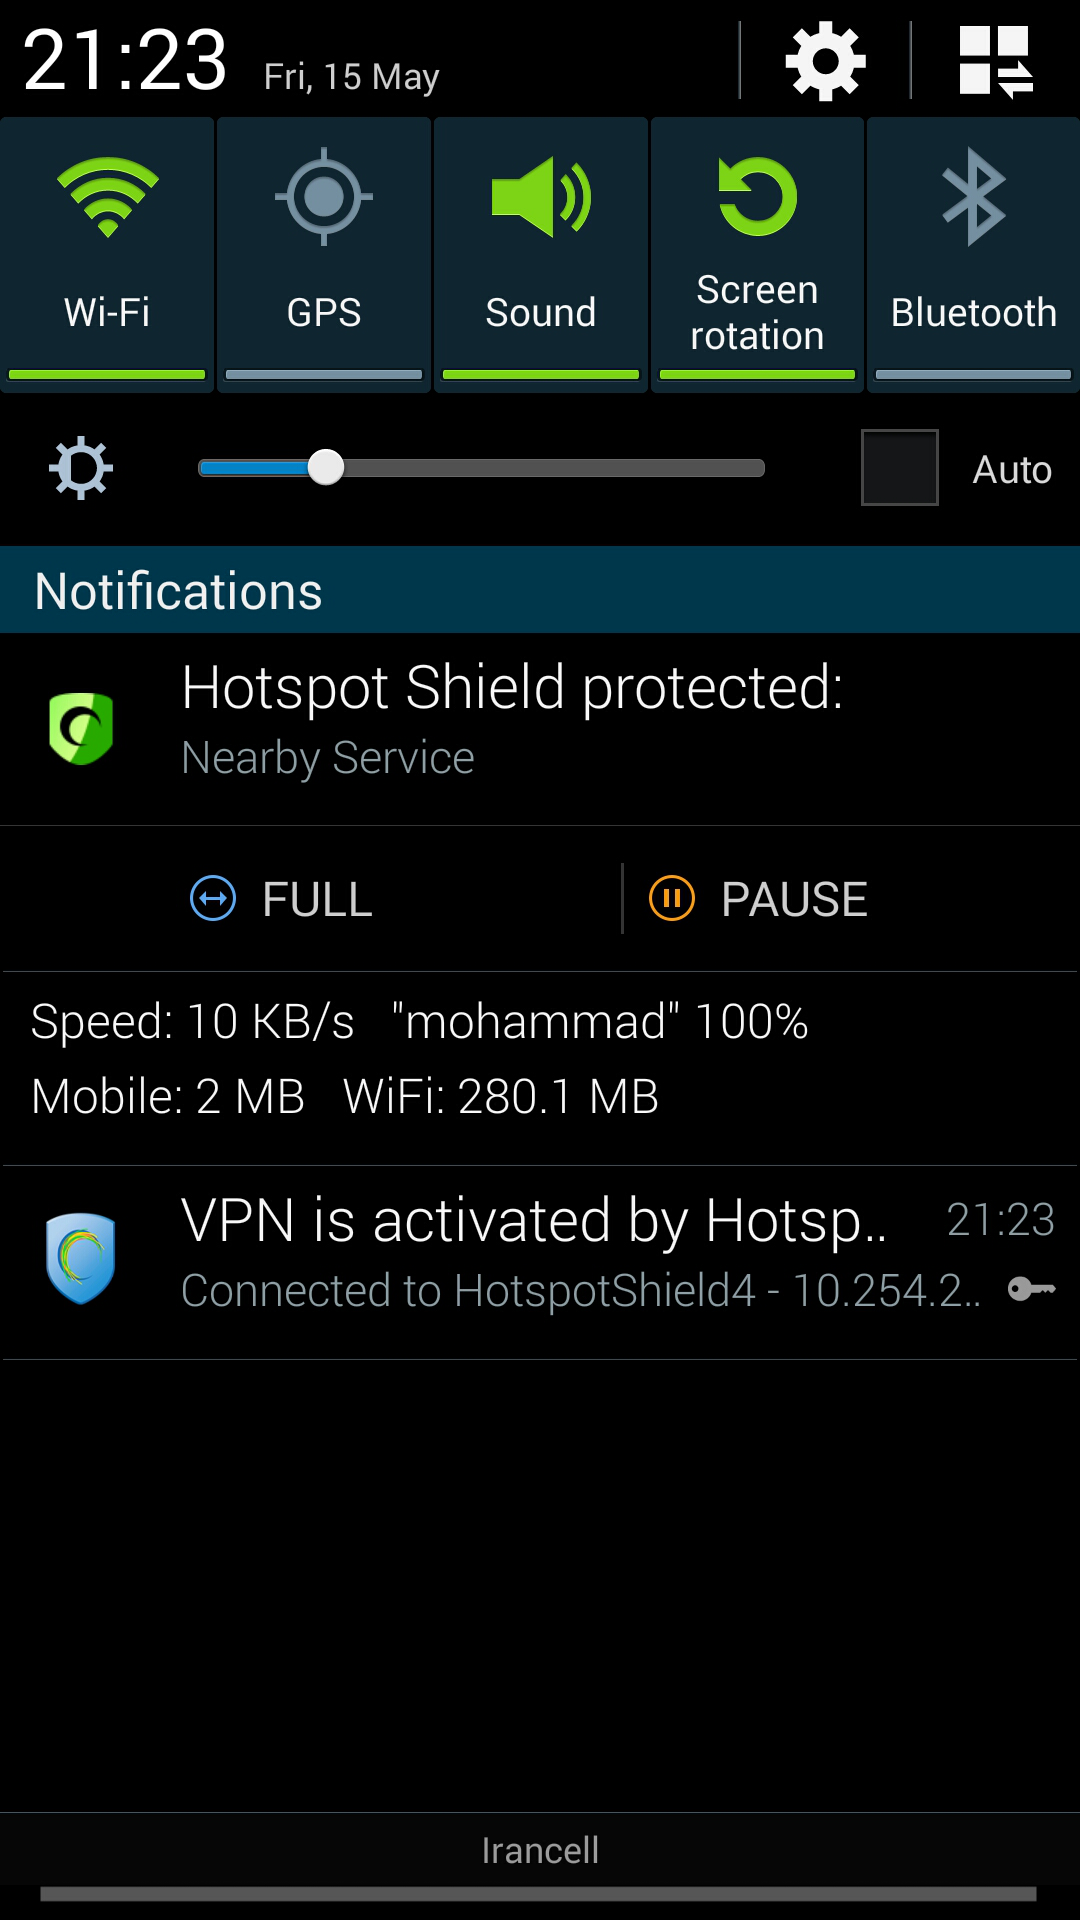The width and height of the screenshot is (1080, 1920).
Task: Mute Sound quick toggle
Action: point(541,255)
